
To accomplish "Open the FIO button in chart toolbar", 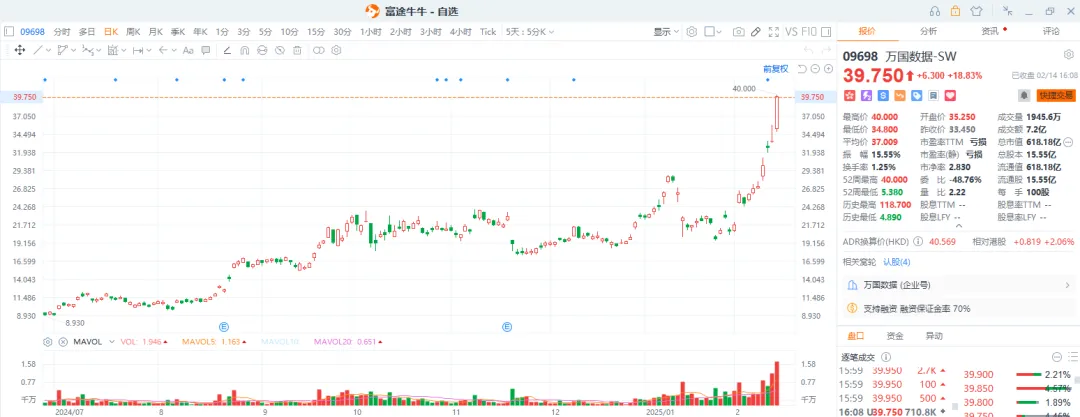I will point(809,32).
